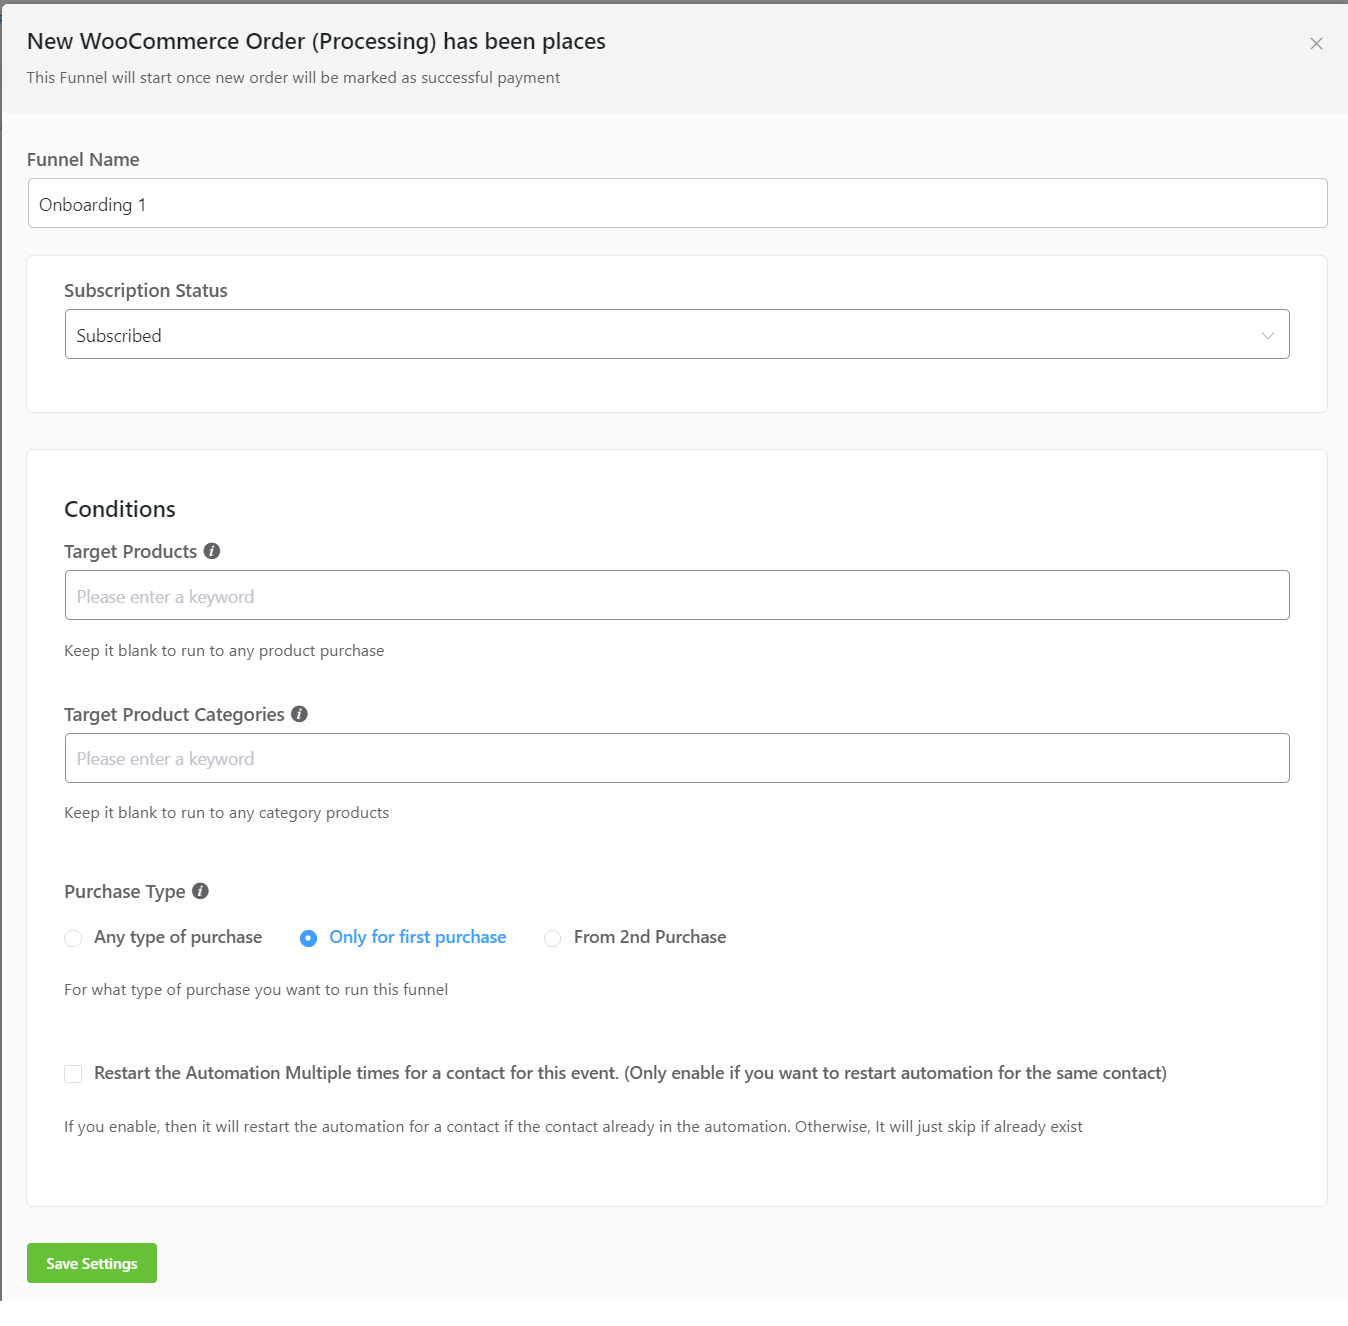Select the From 2nd Purchase option
This screenshot has width=1348, height=1326.
(x=552, y=938)
